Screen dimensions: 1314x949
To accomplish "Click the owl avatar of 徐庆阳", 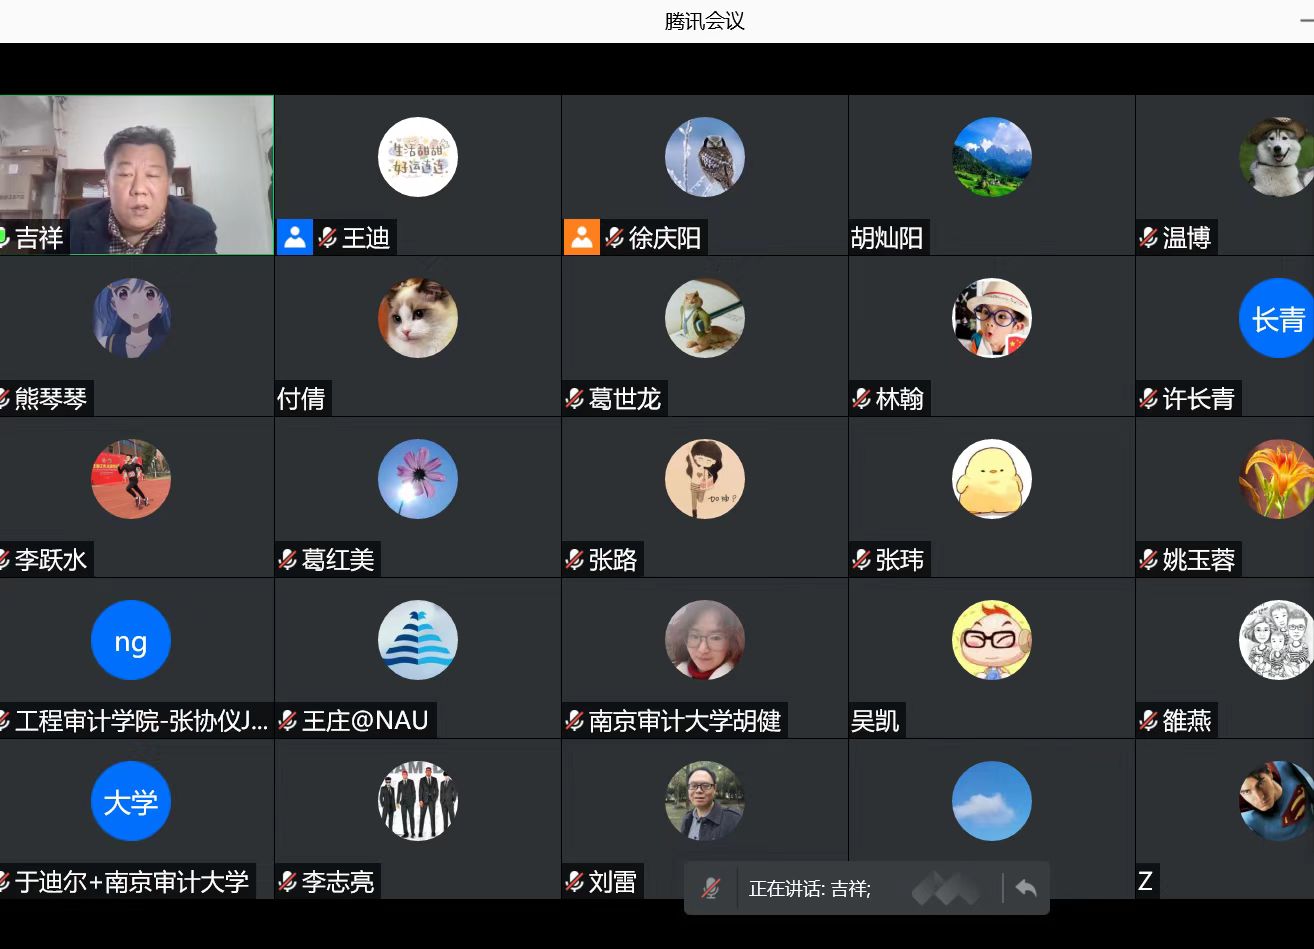I will tap(705, 157).
